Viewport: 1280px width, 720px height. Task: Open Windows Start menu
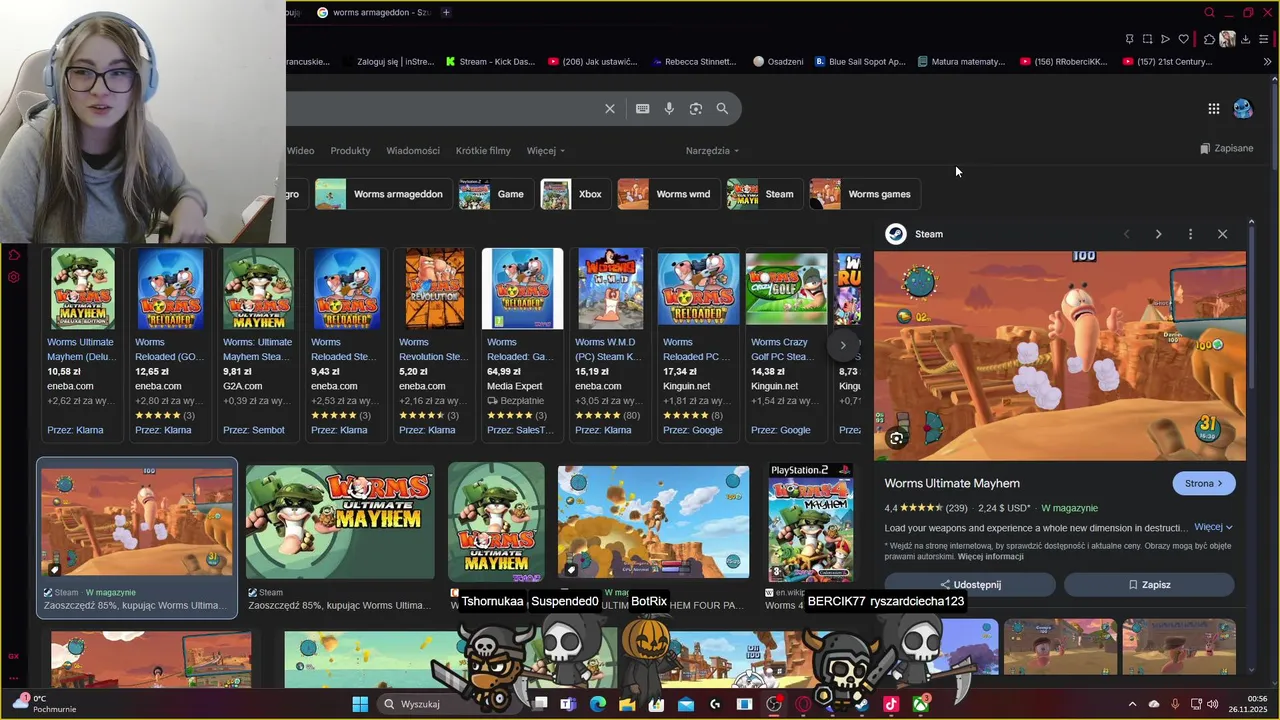[360, 704]
